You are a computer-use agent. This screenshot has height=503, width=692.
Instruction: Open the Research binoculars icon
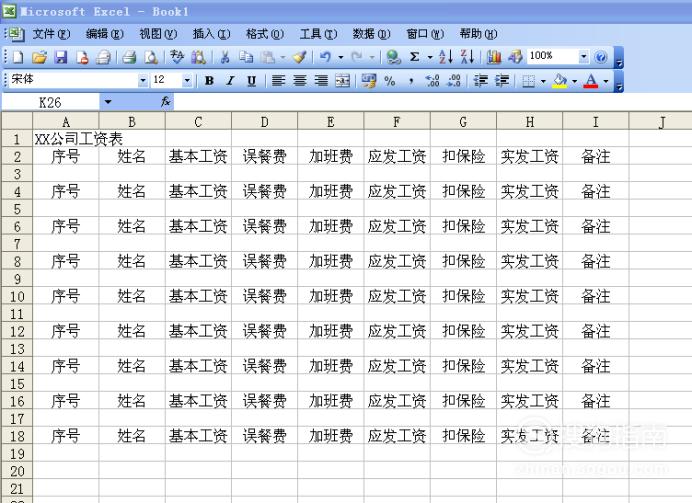pyautogui.click(x=198, y=57)
